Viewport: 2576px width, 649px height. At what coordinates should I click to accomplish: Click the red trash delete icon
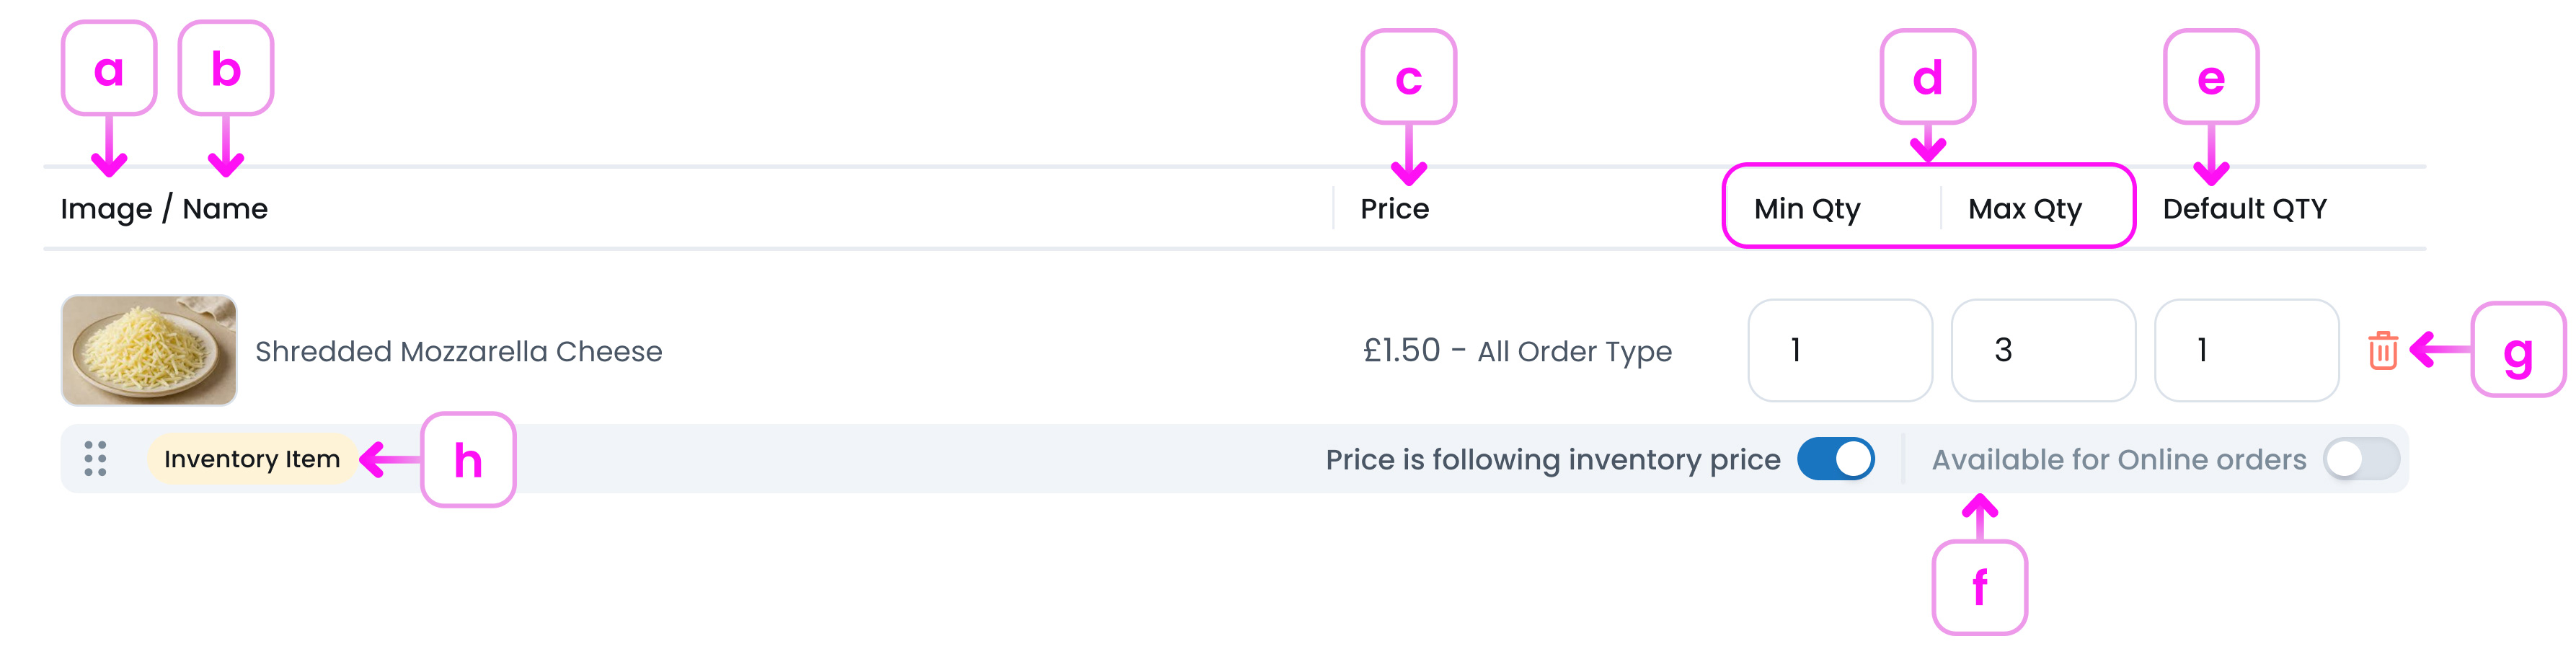[x=2382, y=351]
